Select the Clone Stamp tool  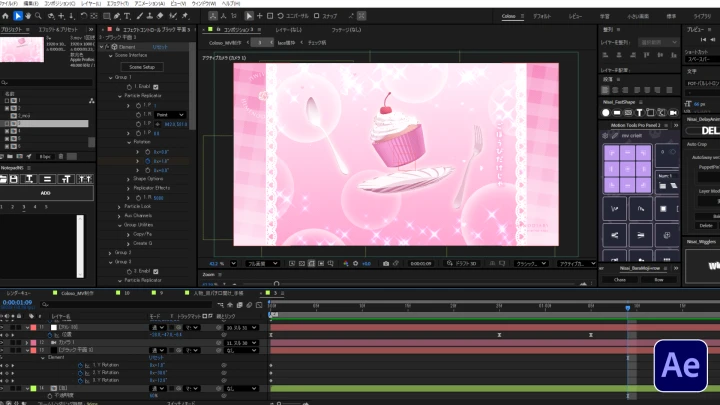click(150, 16)
